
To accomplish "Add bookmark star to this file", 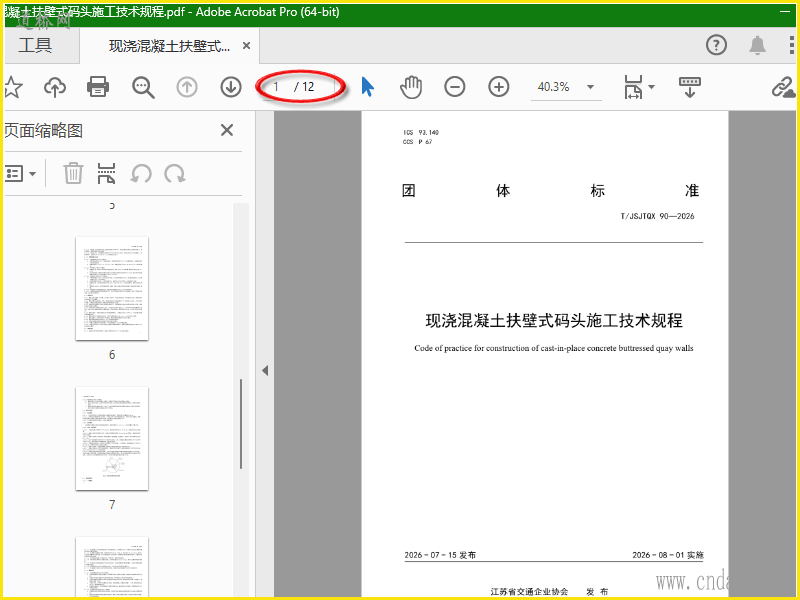I will 13,87.
